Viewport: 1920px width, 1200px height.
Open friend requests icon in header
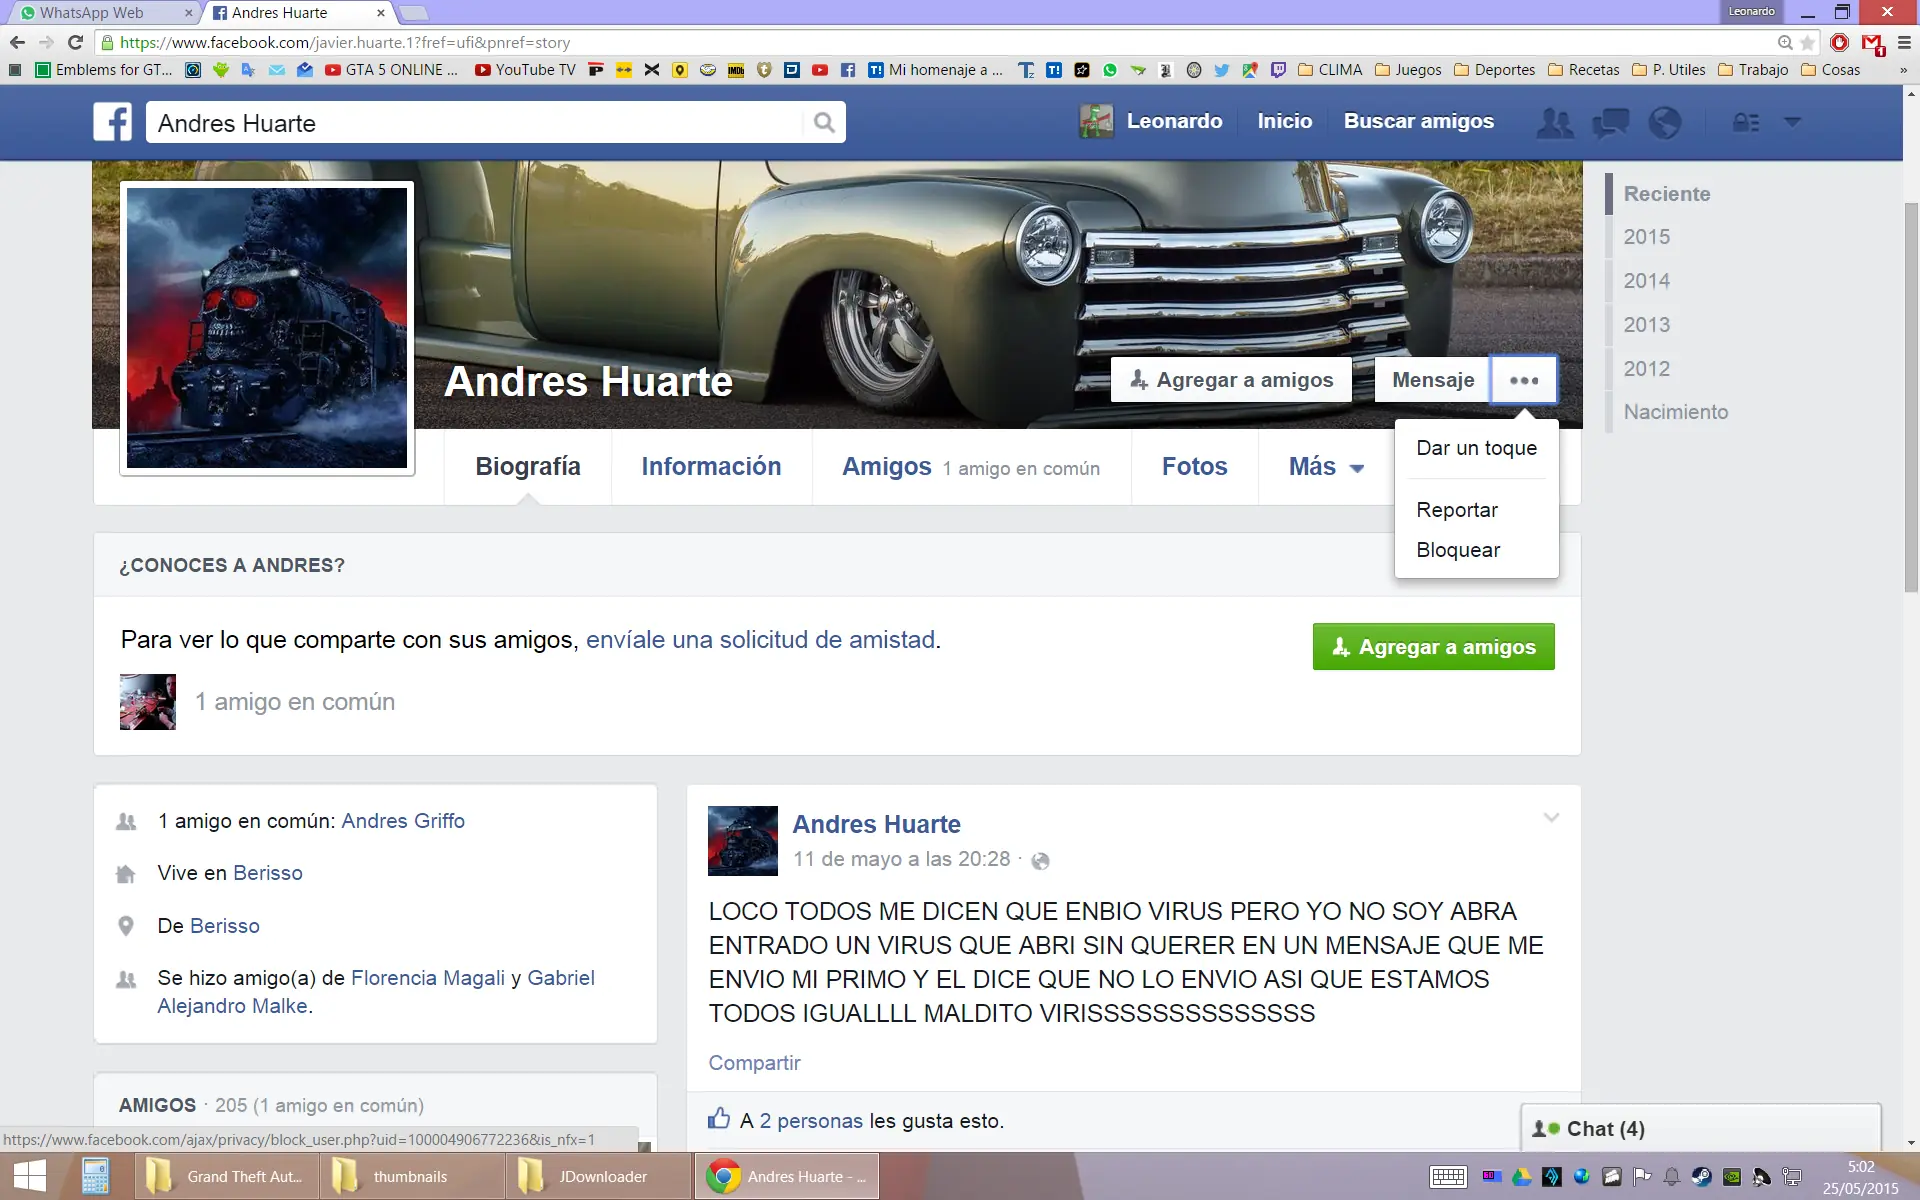pyautogui.click(x=1554, y=122)
